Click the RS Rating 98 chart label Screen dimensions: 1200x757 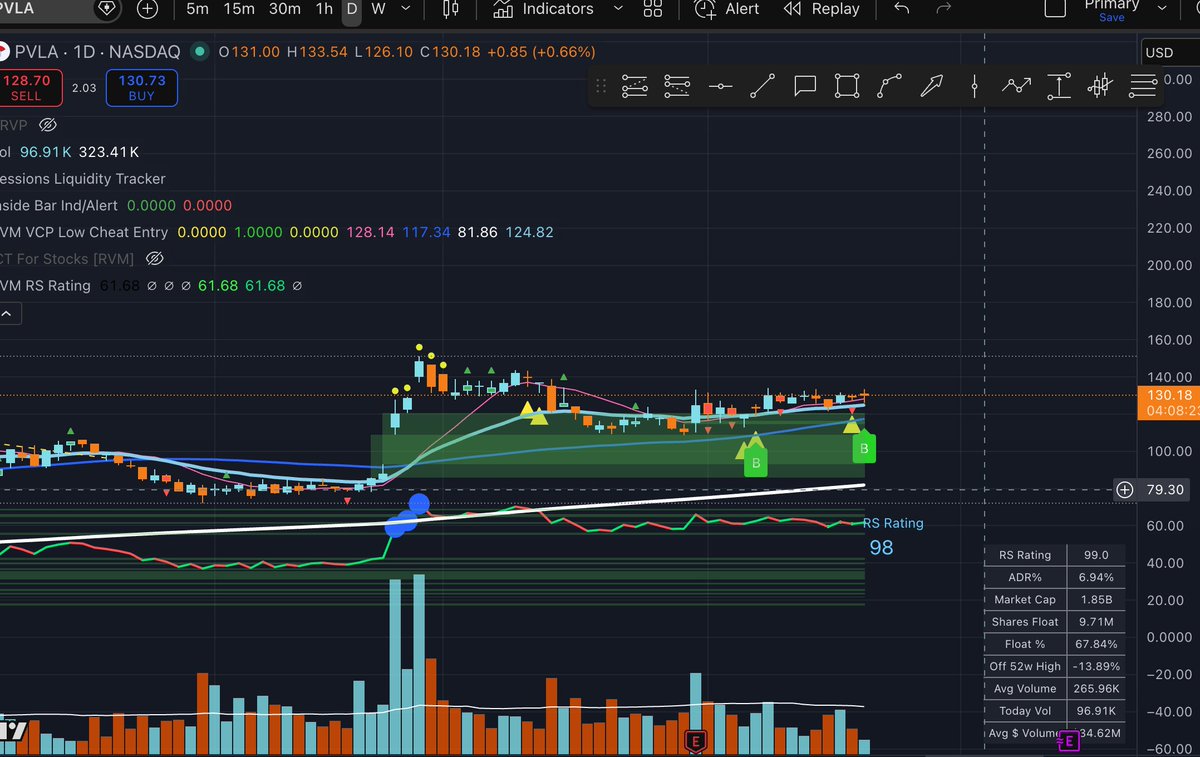coord(893,537)
